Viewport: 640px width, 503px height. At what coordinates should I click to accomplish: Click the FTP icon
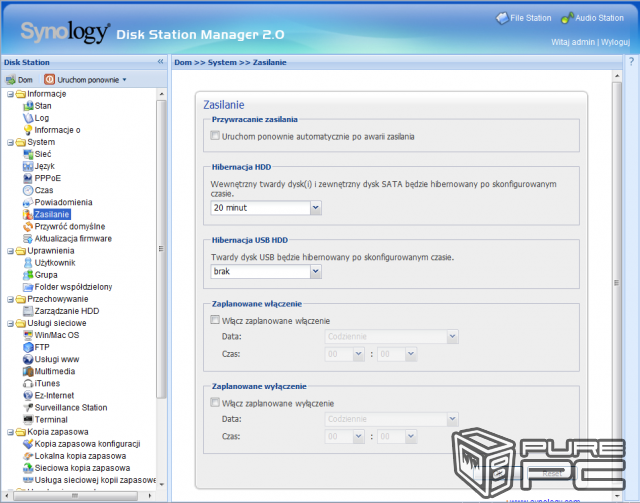(28, 347)
